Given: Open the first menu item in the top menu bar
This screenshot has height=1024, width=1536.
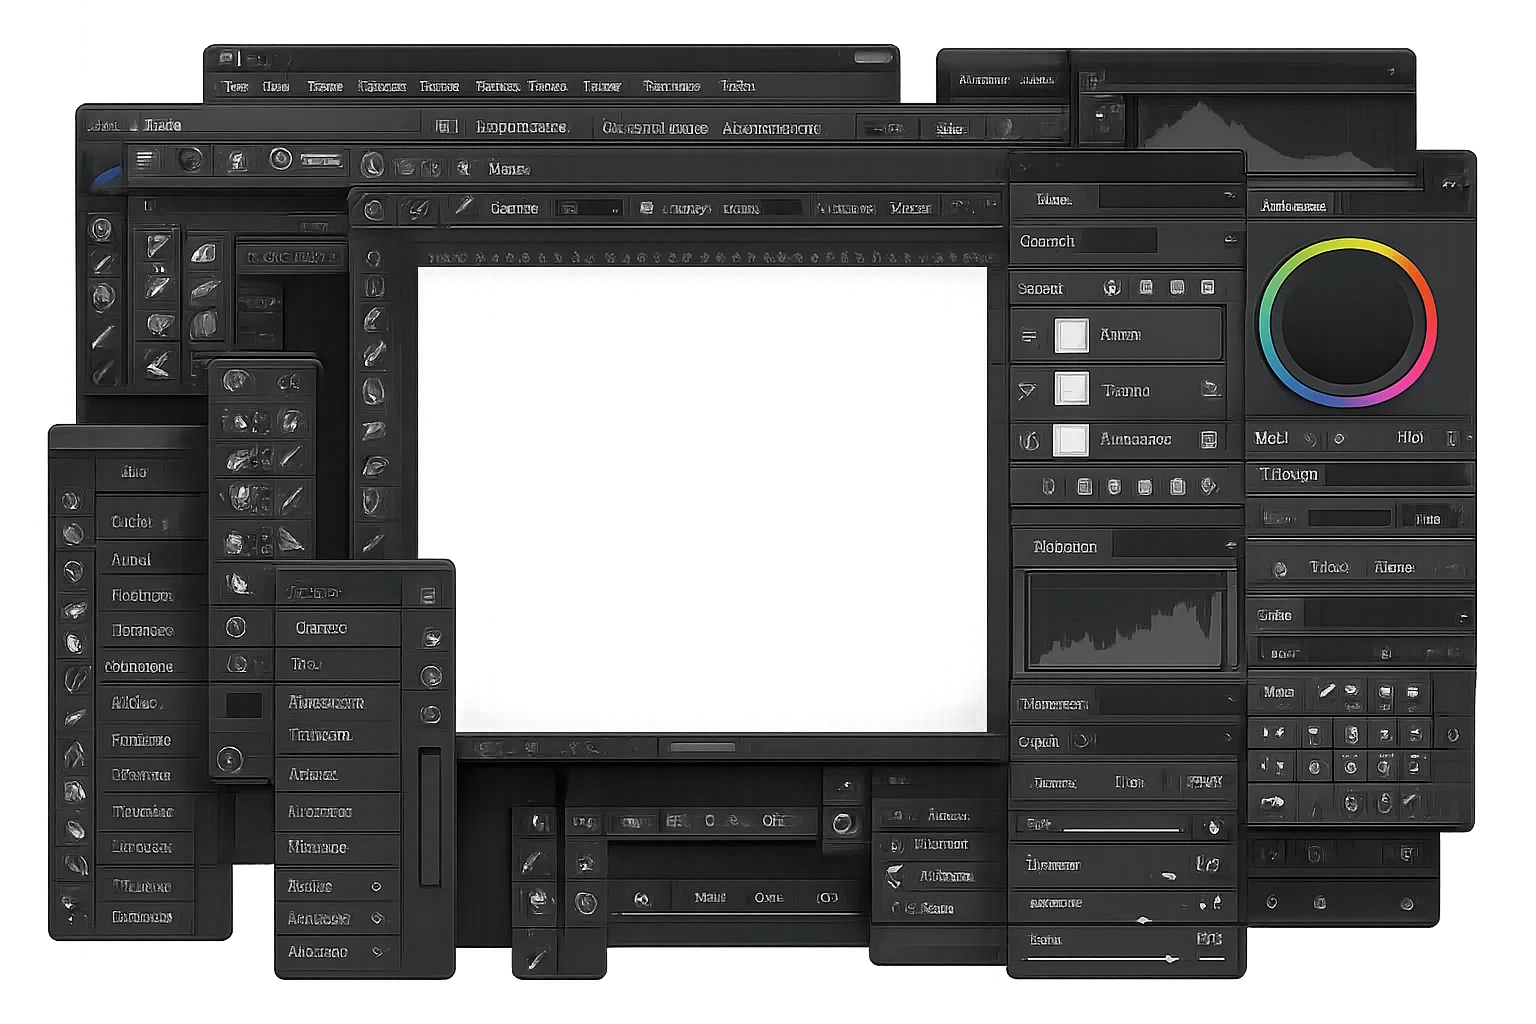Looking at the screenshot, I should pos(236,87).
